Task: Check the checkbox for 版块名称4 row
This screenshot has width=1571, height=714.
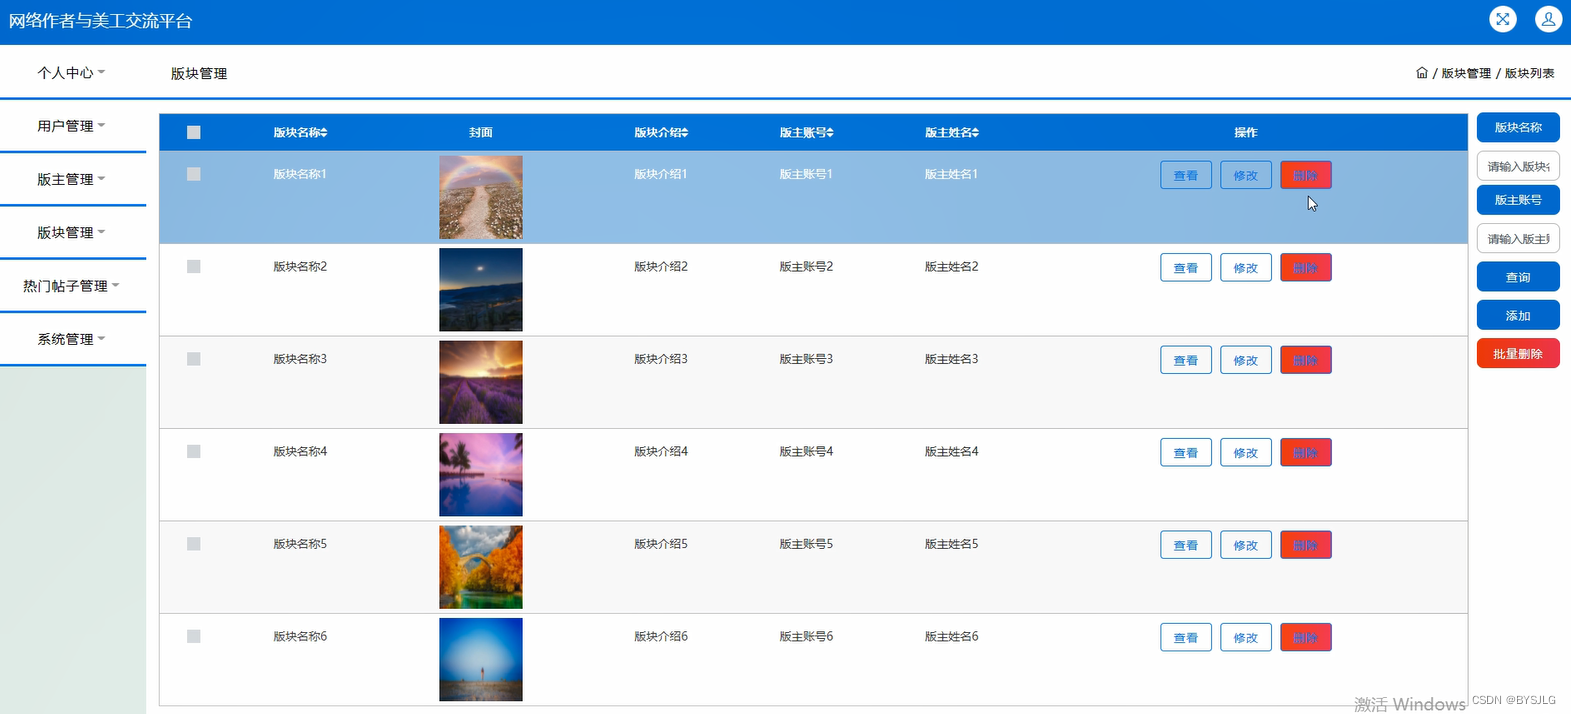Action: click(x=194, y=452)
